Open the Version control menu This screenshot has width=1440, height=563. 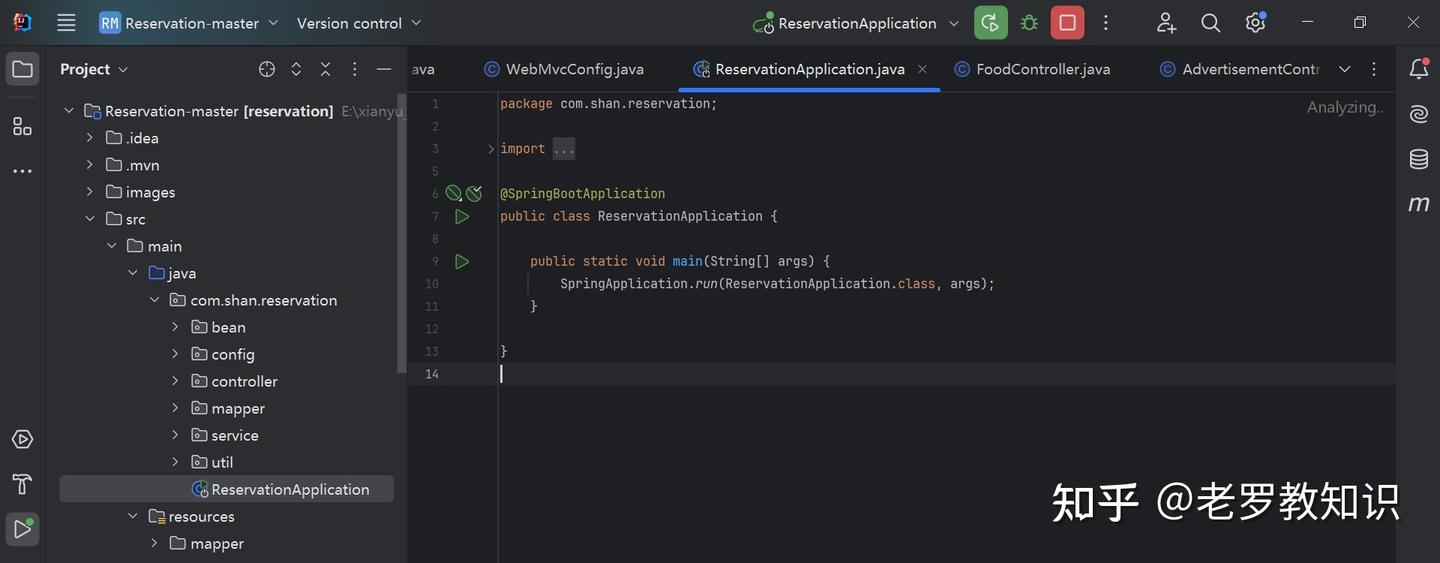point(359,23)
